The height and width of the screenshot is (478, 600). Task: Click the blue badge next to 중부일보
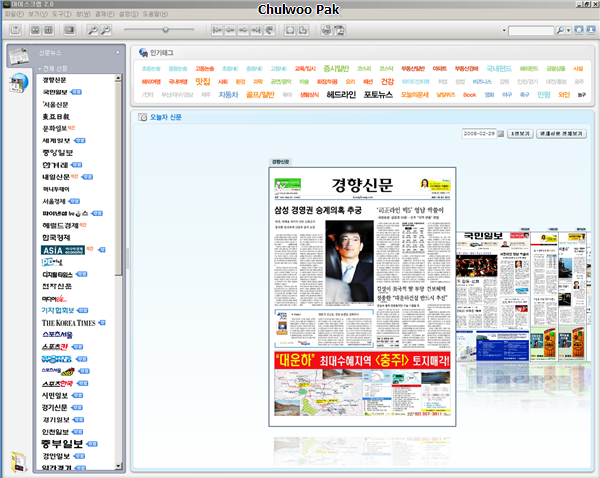pos(92,444)
